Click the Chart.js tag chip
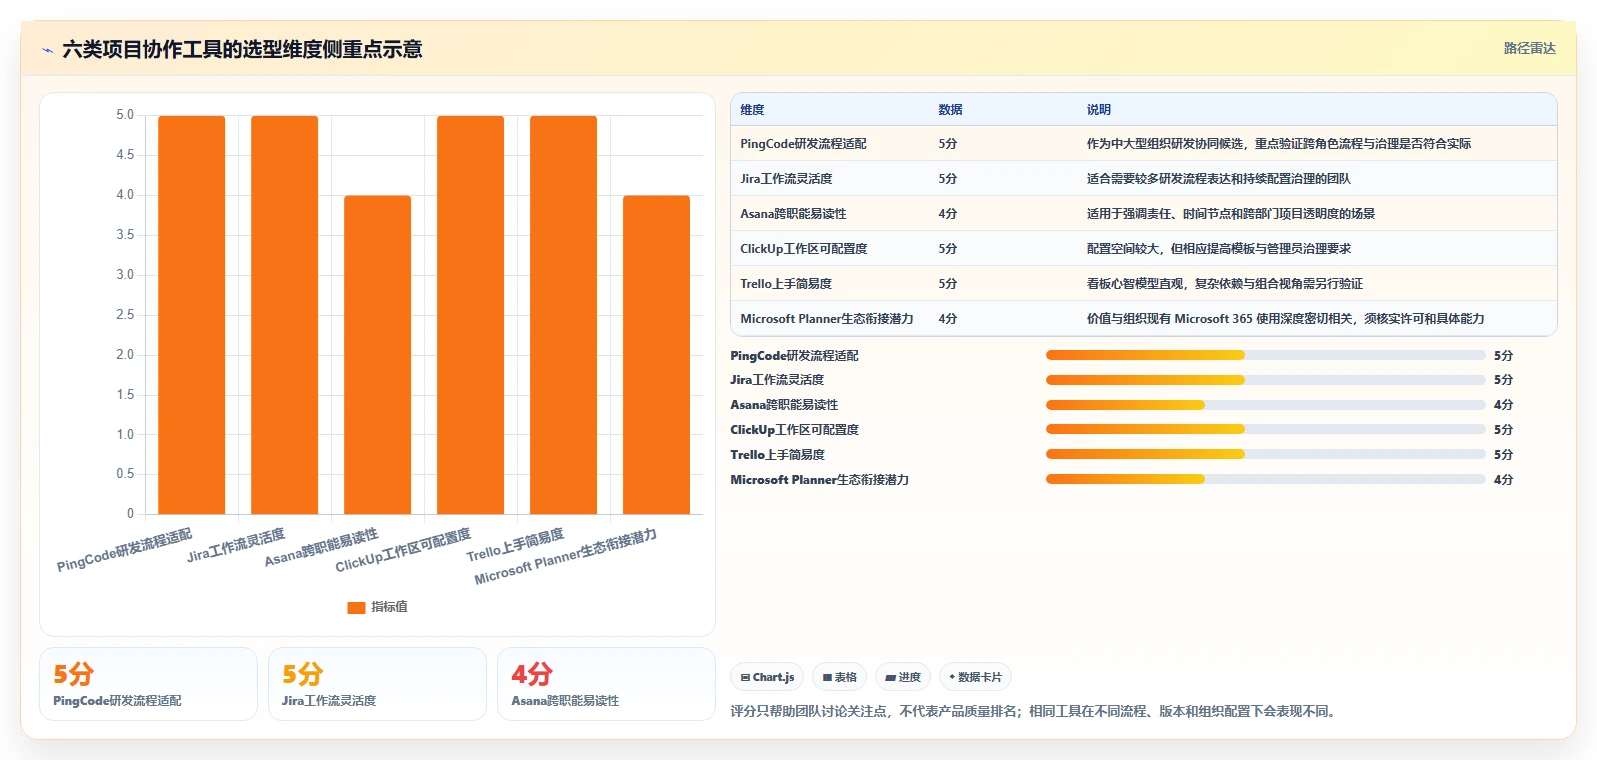The width and height of the screenshot is (1597, 760). coord(767,677)
